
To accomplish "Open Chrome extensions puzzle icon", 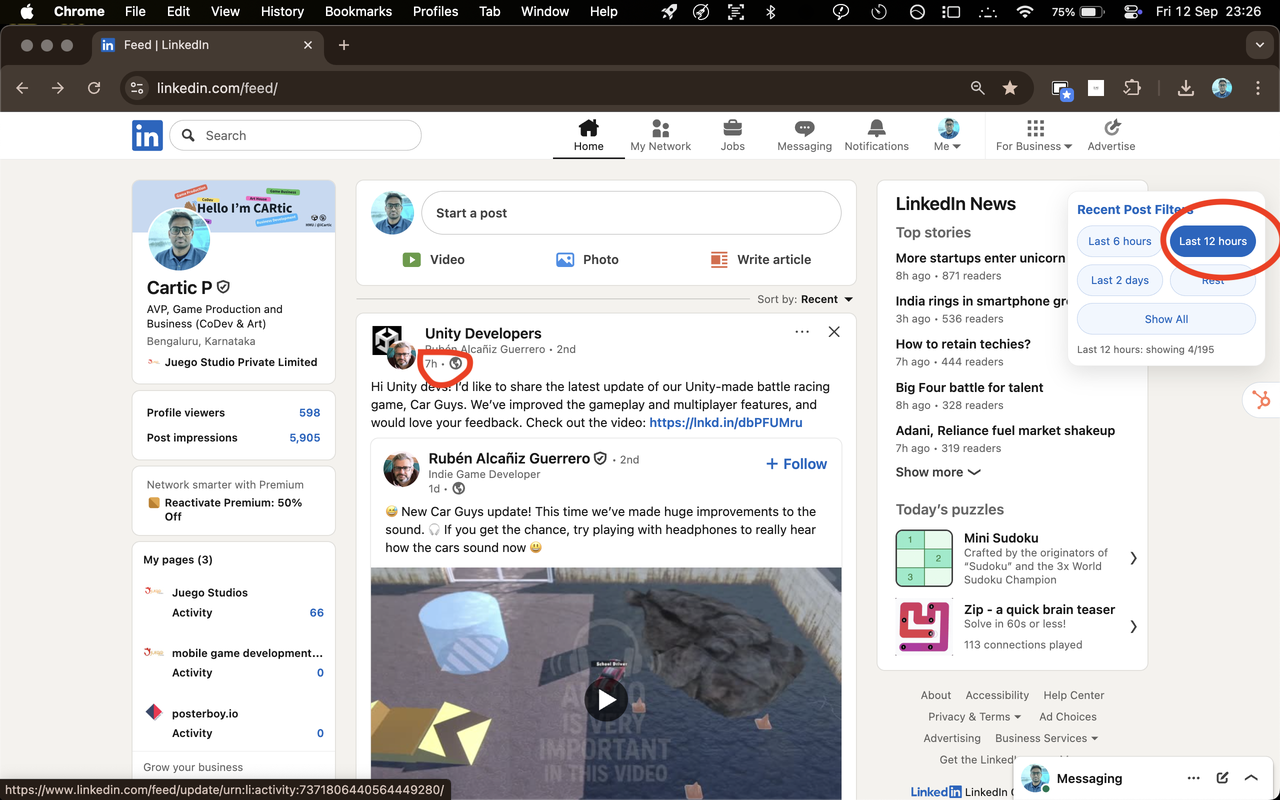I will tap(1132, 88).
